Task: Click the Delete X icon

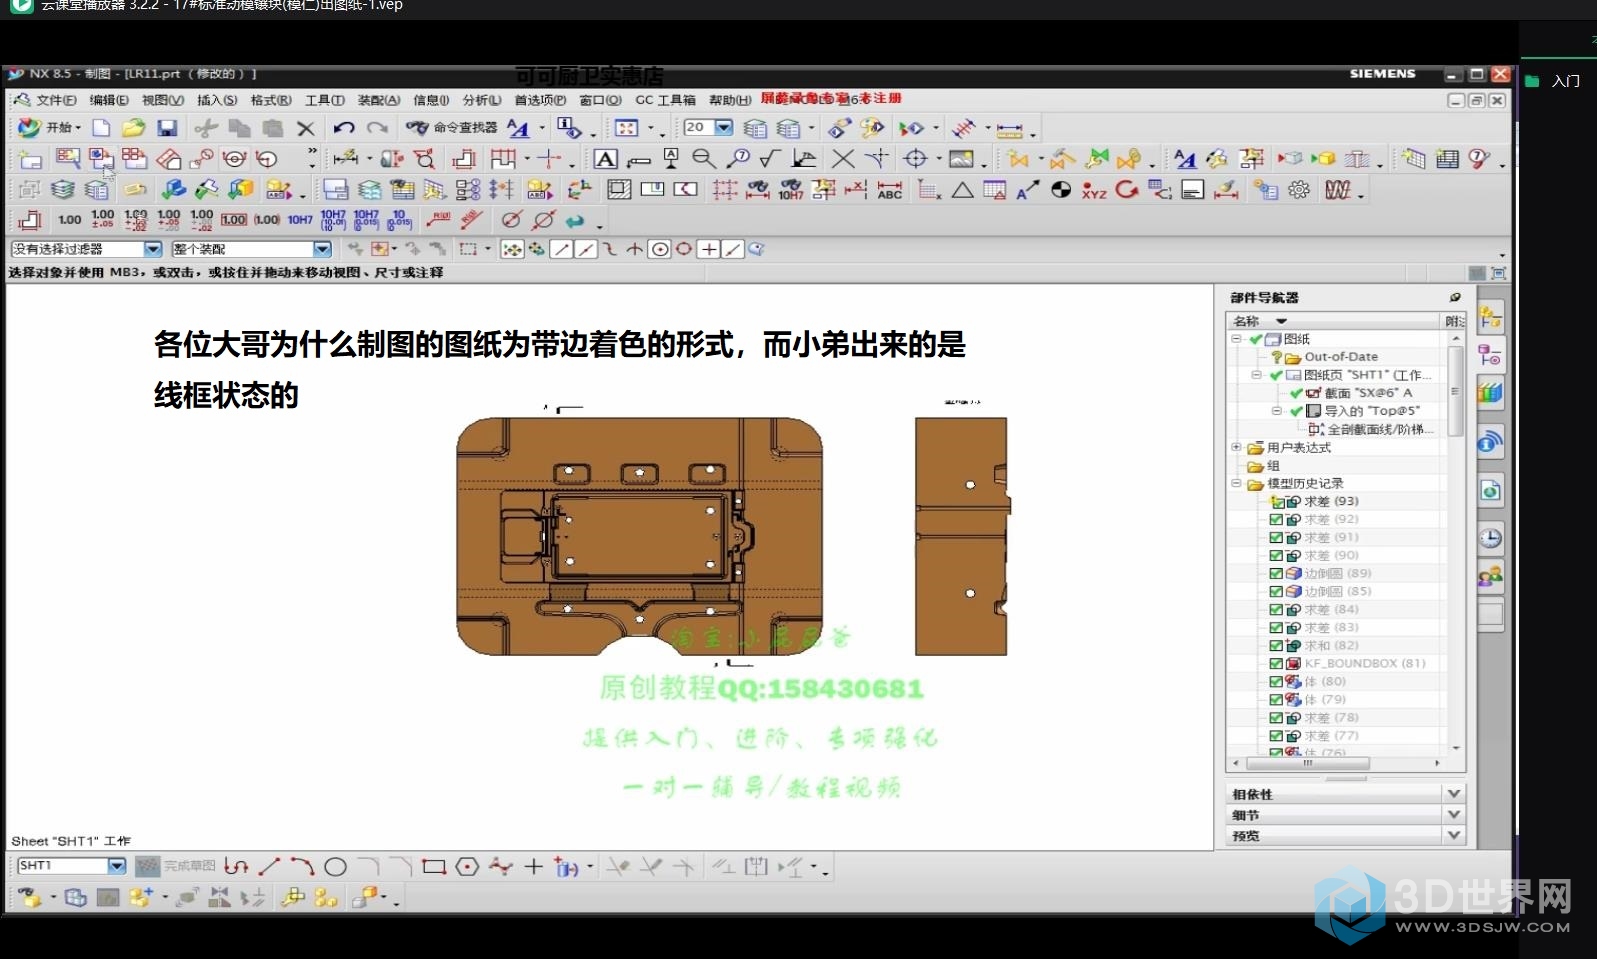Action: point(306,128)
